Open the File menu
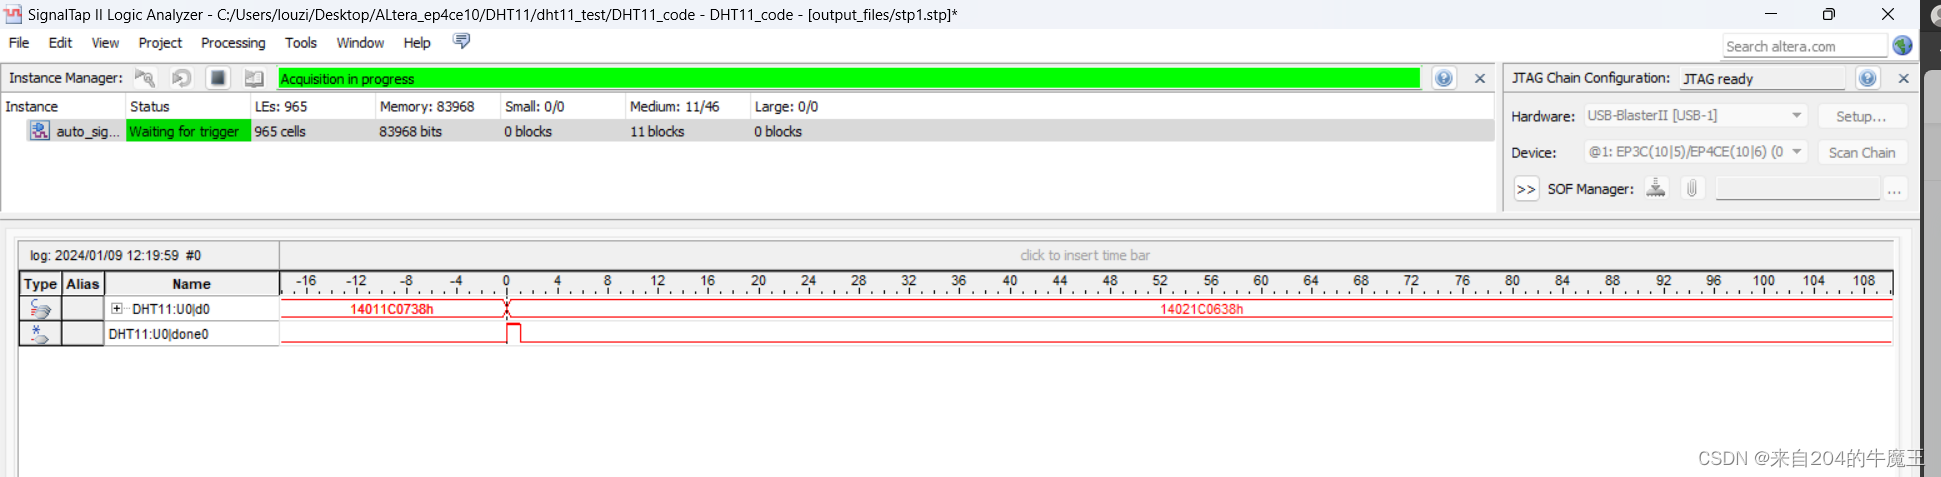 click(x=19, y=43)
